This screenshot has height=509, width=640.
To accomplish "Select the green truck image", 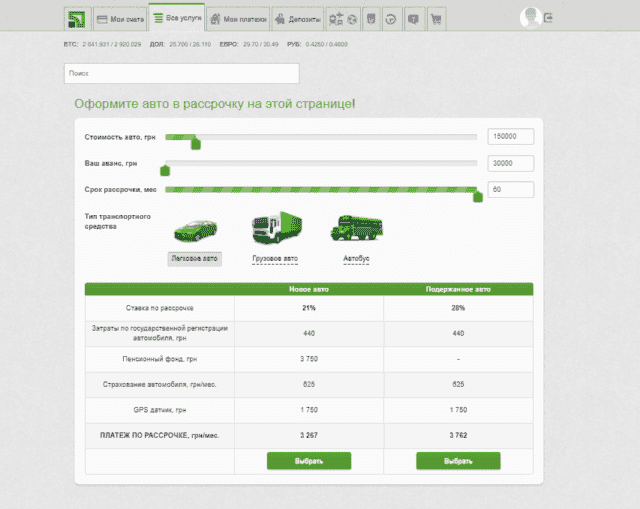I will click(x=273, y=228).
